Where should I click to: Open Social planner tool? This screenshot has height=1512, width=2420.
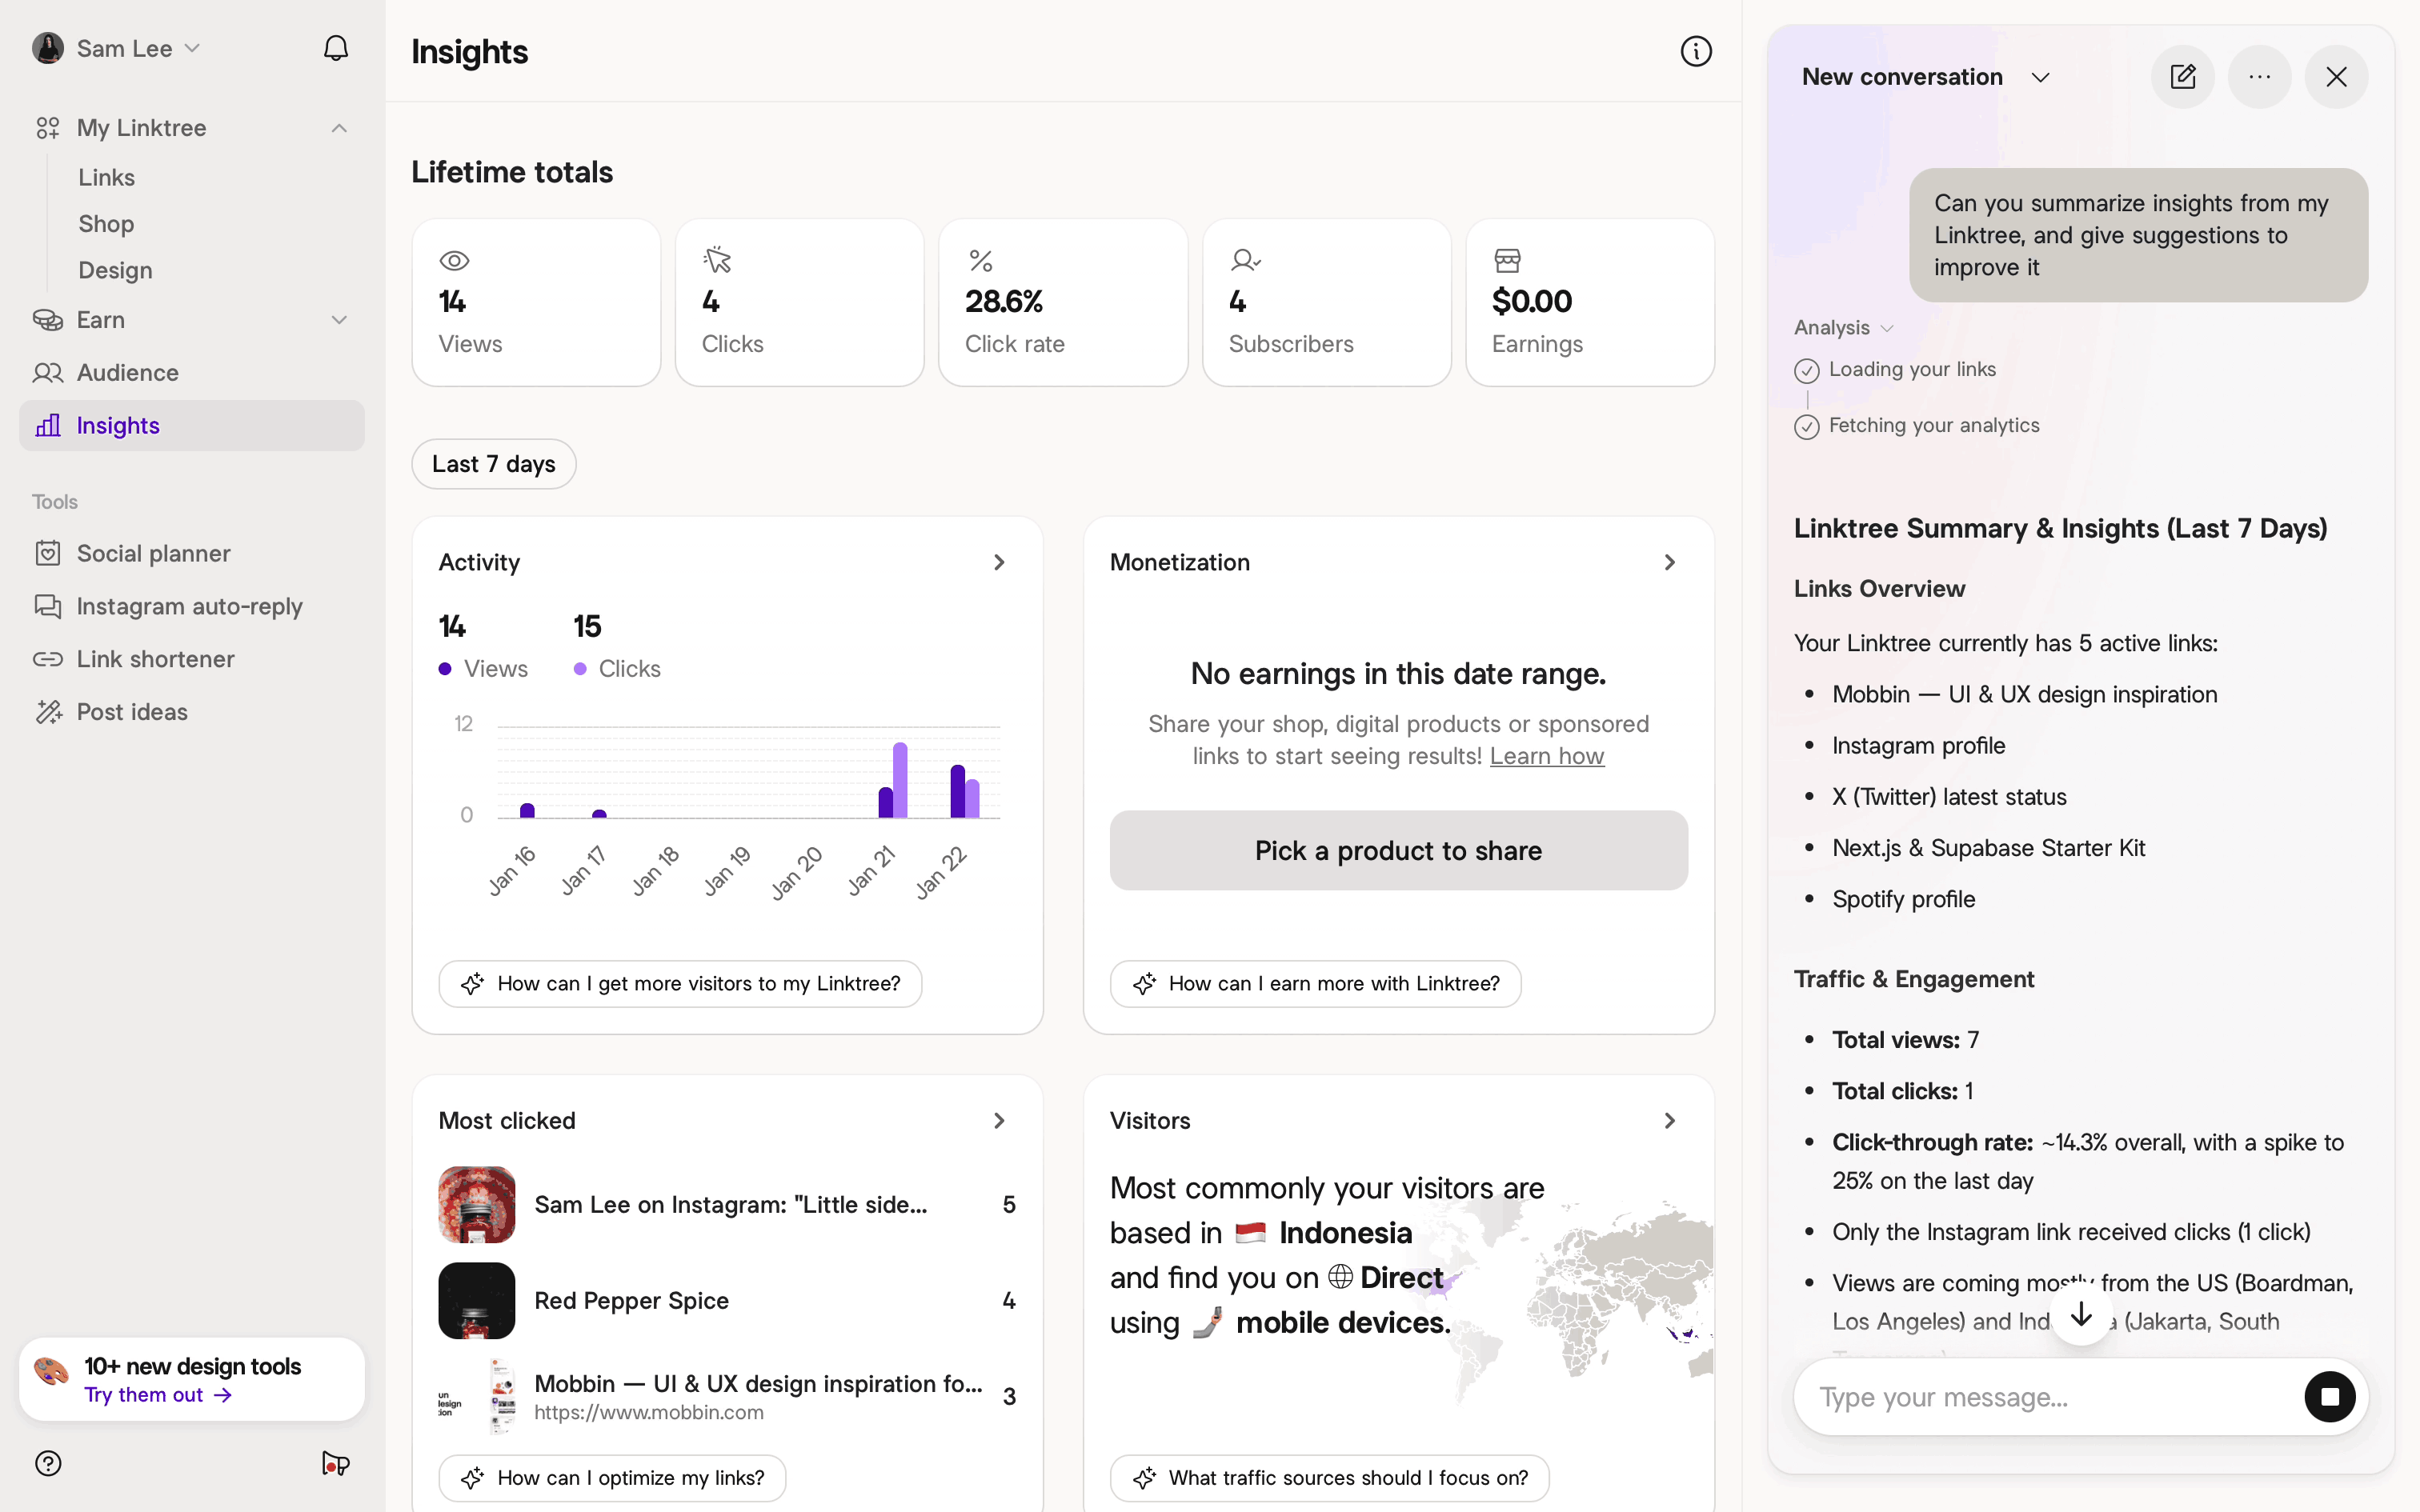point(153,553)
